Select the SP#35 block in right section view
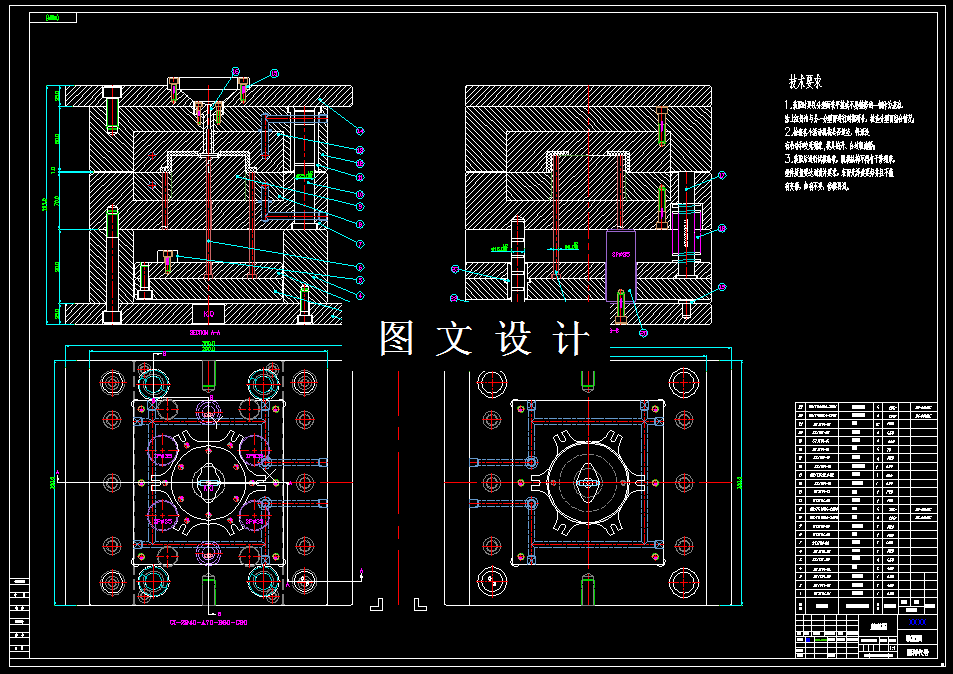The height and width of the screenshot is (674, 953). [621, 265]
